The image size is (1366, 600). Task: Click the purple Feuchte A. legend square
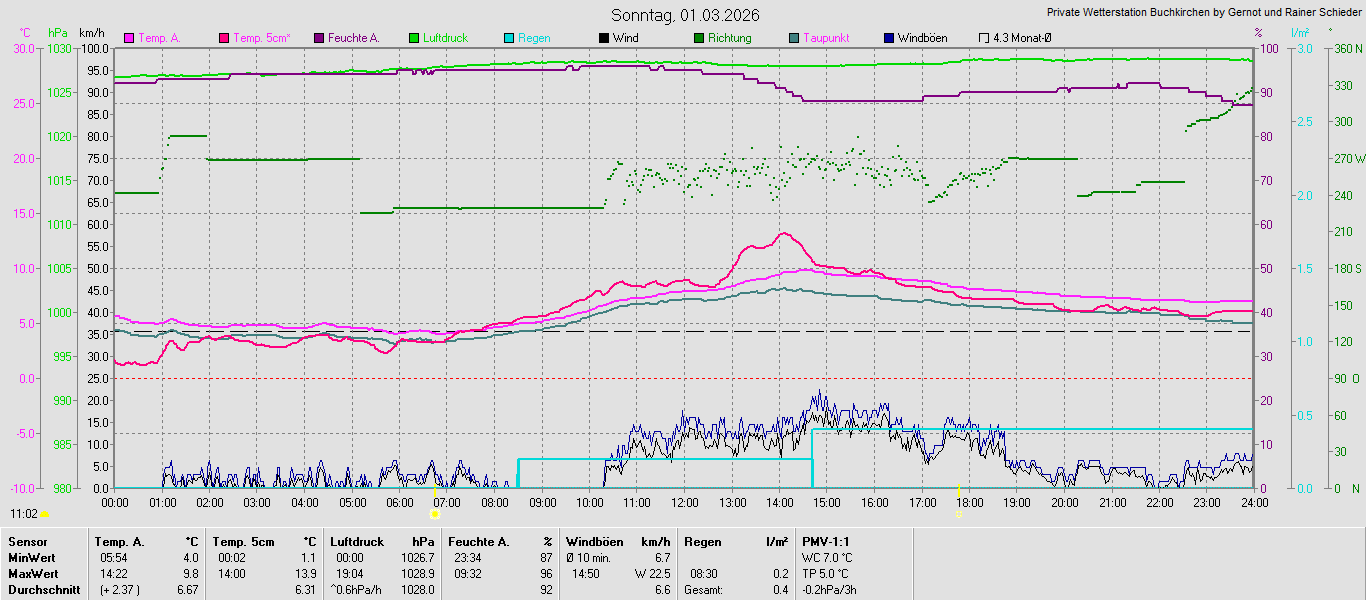click(x=319, y=38)
